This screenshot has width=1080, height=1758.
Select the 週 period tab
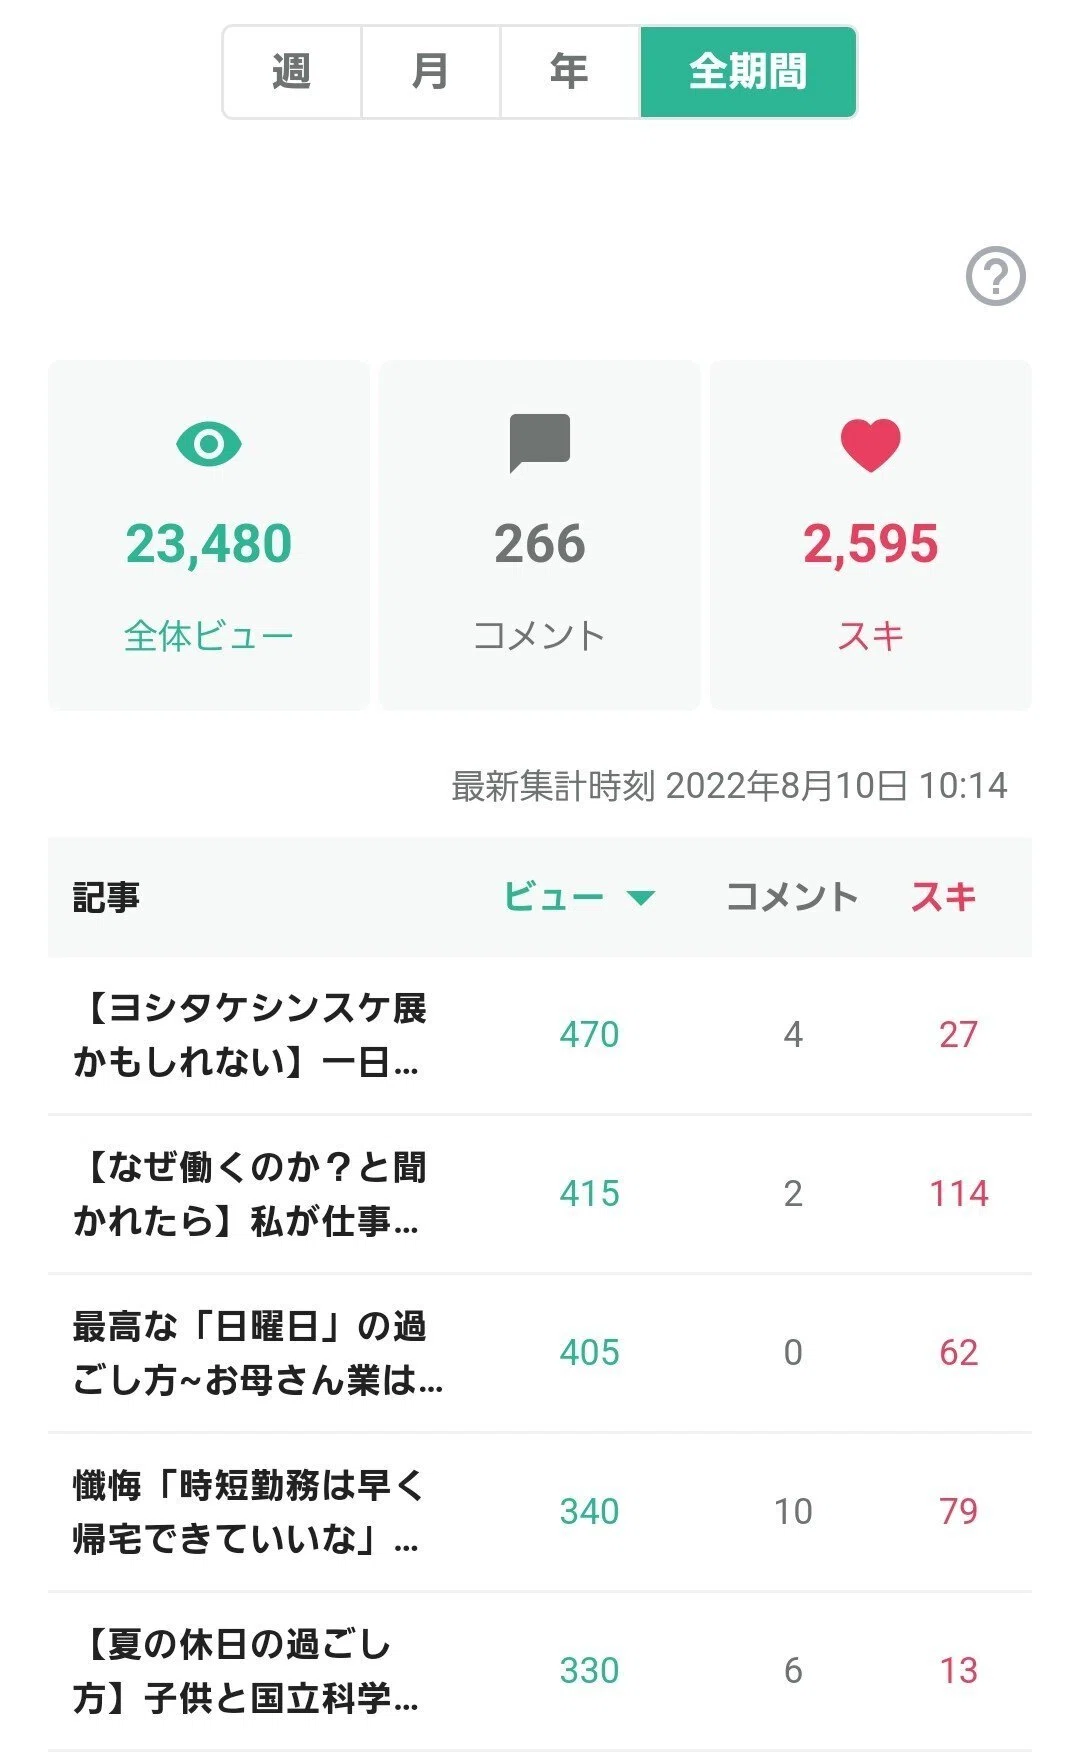click(x=292, y=72)
